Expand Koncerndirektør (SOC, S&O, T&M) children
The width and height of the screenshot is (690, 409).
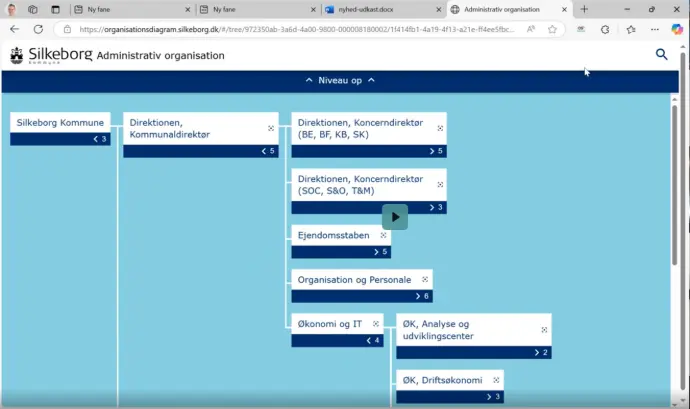pos(369,207)
